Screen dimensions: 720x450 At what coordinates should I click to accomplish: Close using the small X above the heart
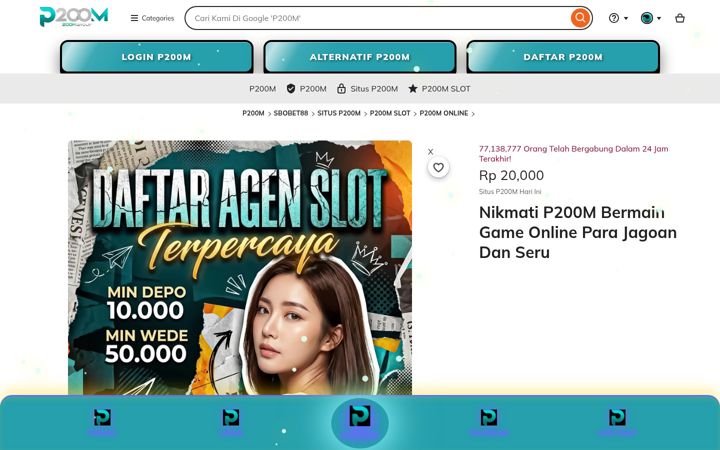(430, 152)
